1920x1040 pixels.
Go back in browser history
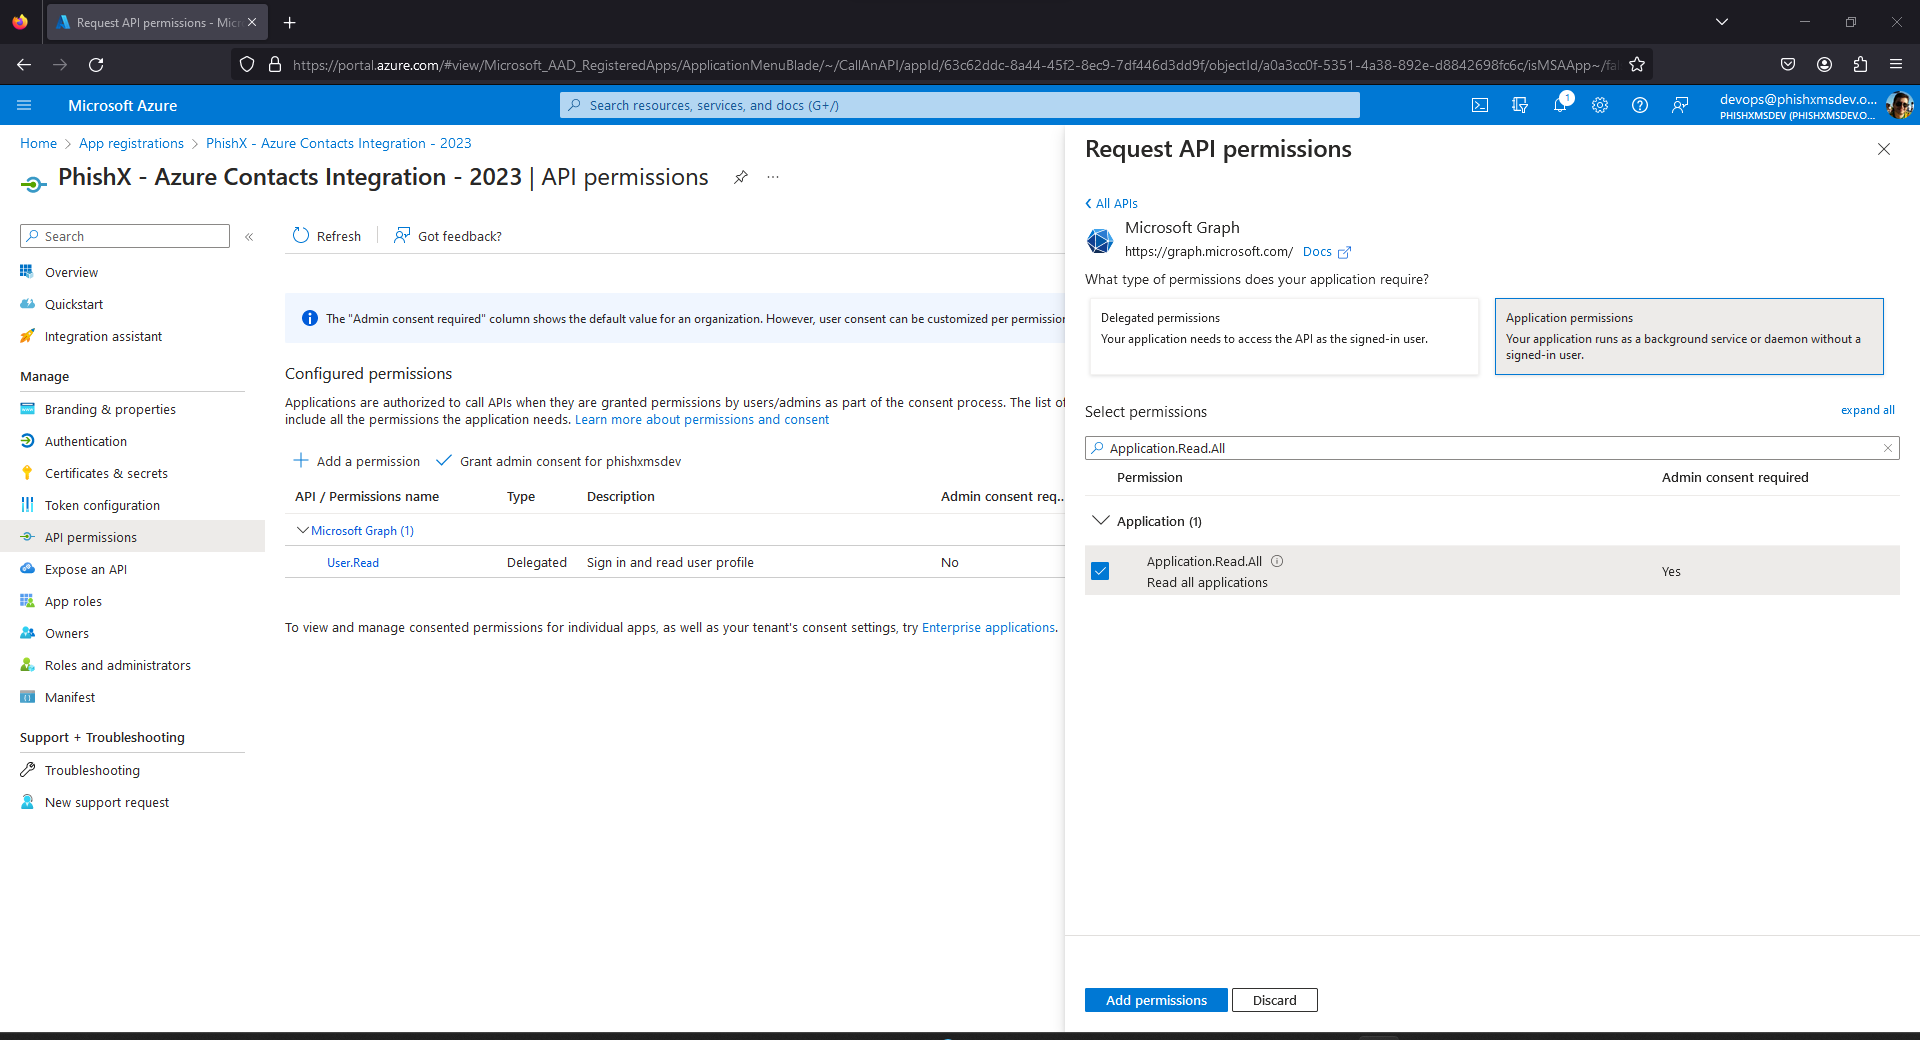[24, 65]
